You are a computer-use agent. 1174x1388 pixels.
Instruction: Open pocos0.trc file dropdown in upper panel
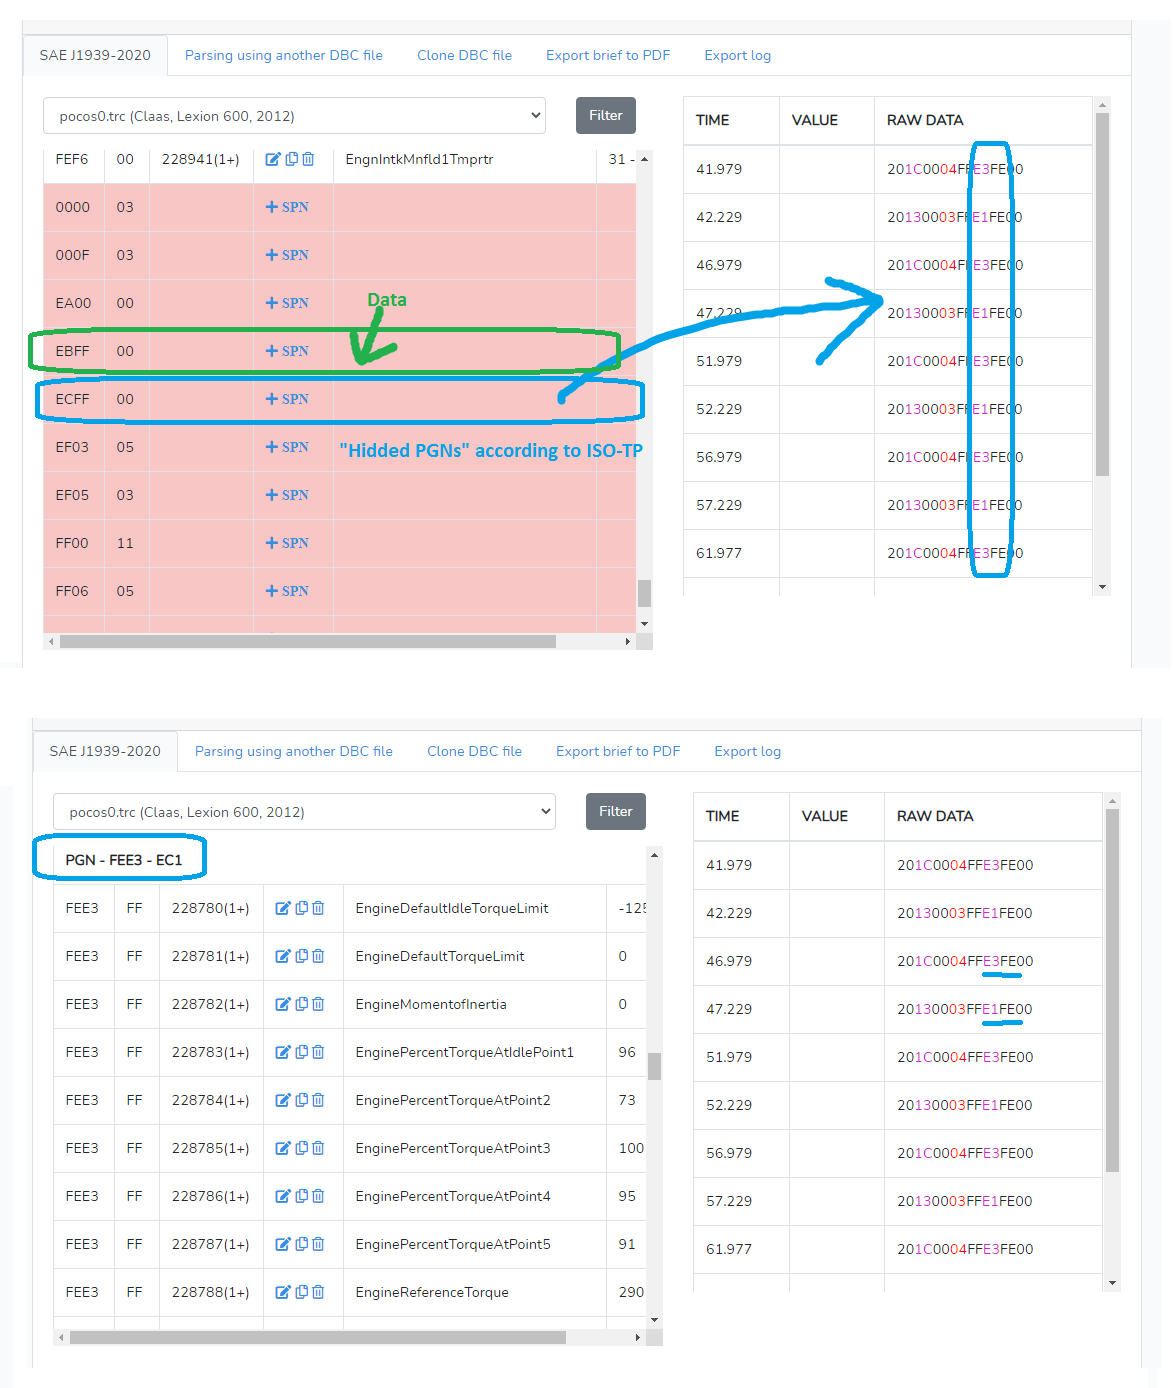(x=294, y=116)
